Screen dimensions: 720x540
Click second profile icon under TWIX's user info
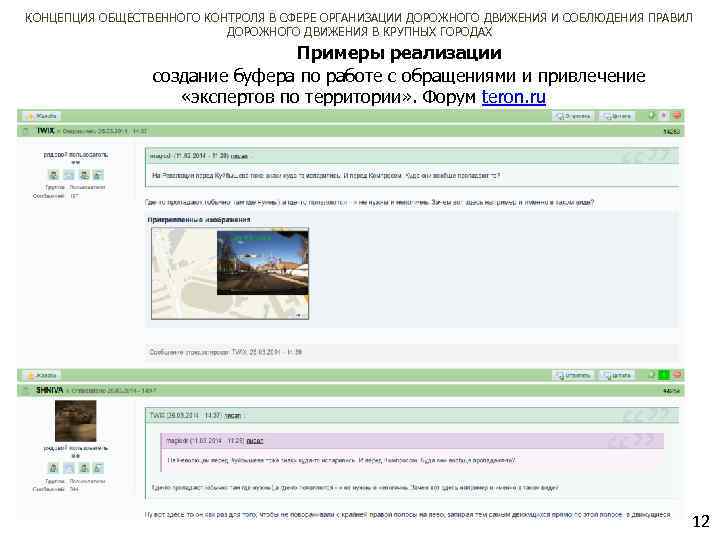click(x=68, y=175)
